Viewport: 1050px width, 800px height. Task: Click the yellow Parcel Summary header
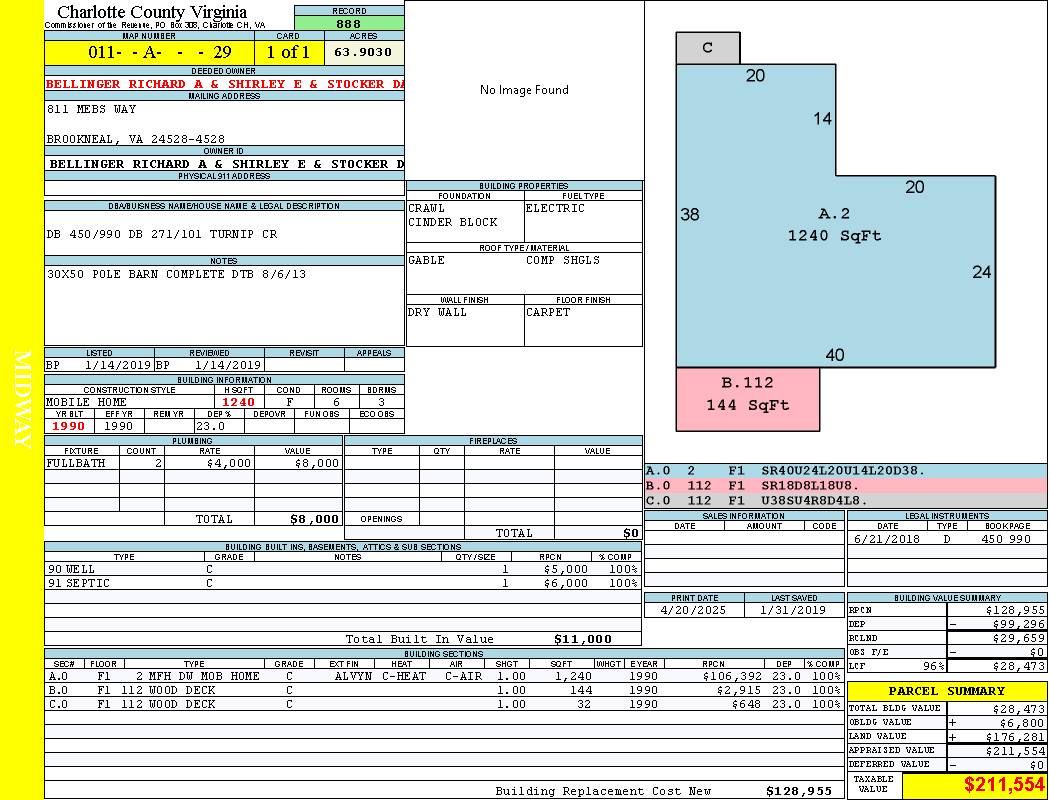946,691
